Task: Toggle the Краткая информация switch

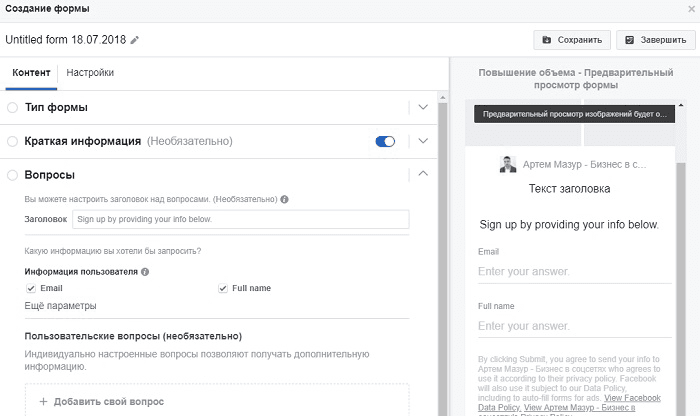Action: click(x=385, y=141)
